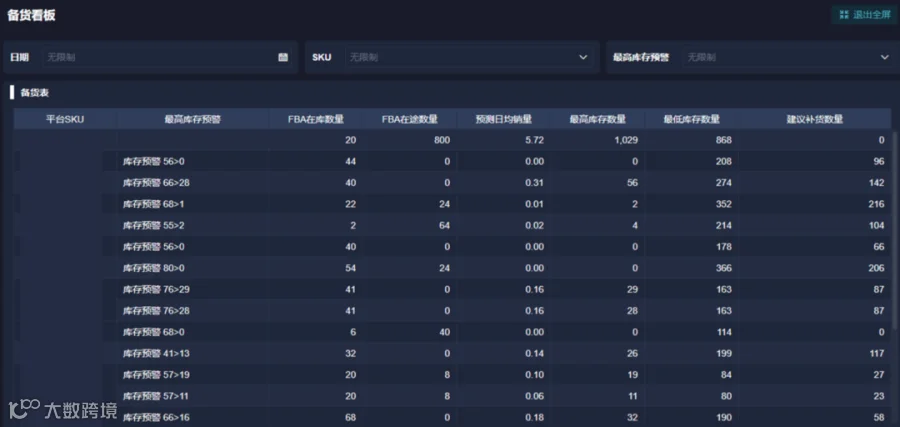Select the FBA在途数量 column header
Viewport: 900px width, 427px height.
[x=409, y=119]
